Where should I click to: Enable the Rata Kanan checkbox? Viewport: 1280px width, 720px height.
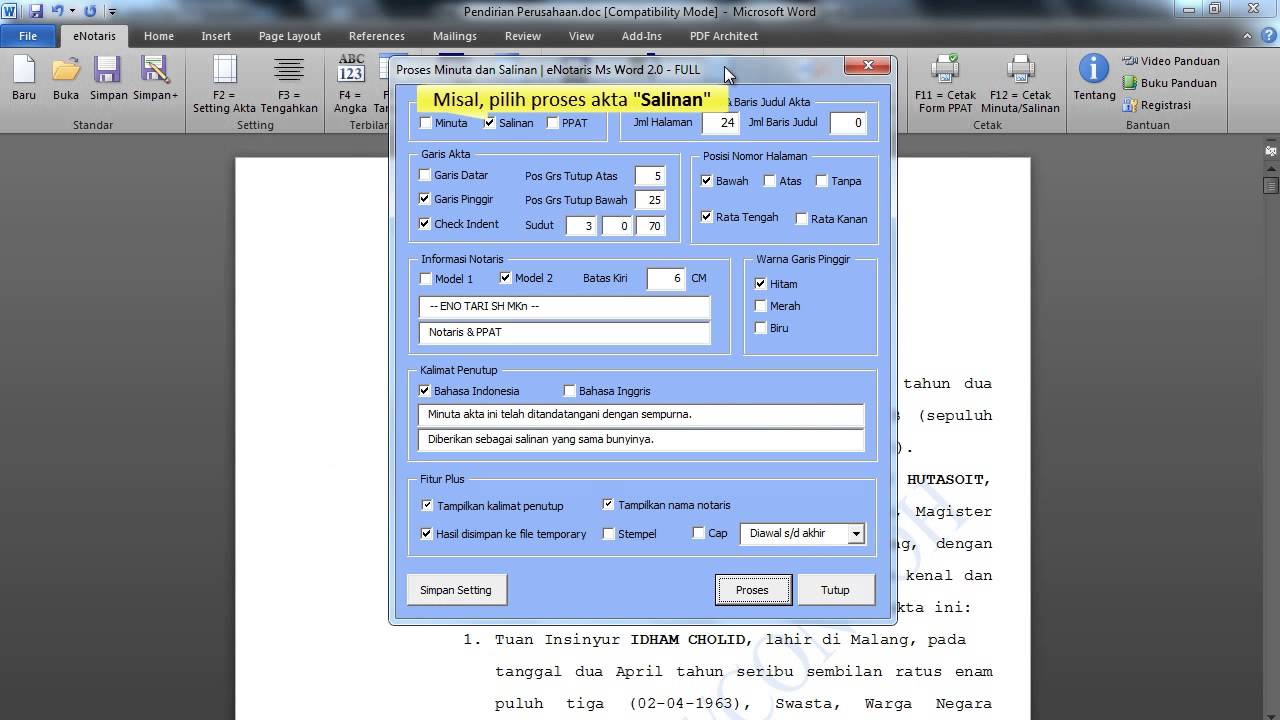(802, 218)
